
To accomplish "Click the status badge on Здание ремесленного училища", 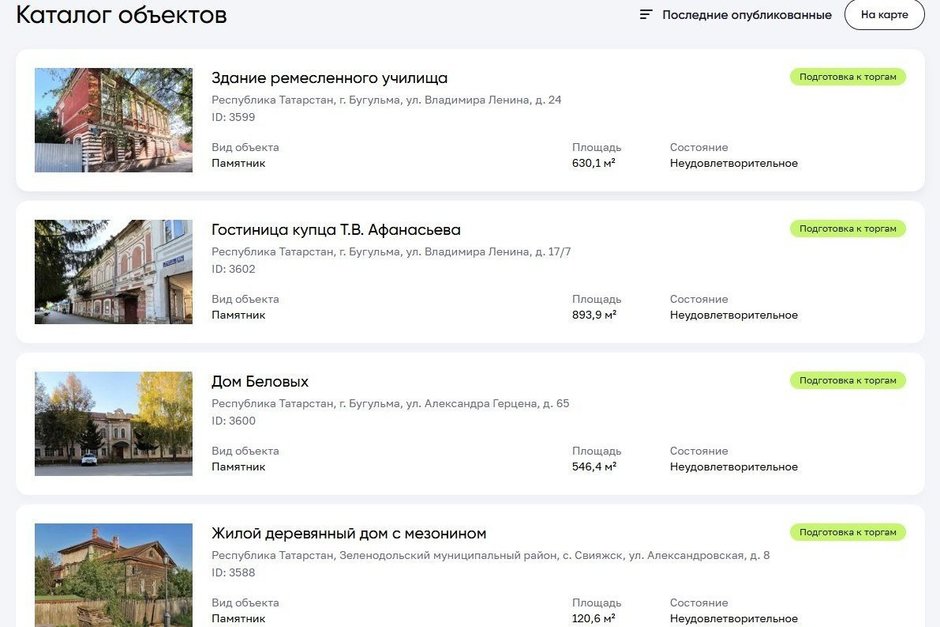I will 847,77.
